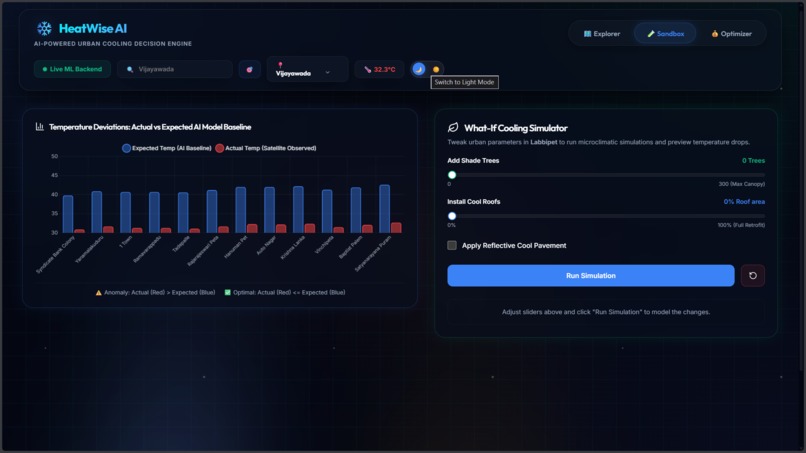Click the 'Install Cool Roofs' label
The width and height of the screenshot is (806, 453).
coord(473,202)
